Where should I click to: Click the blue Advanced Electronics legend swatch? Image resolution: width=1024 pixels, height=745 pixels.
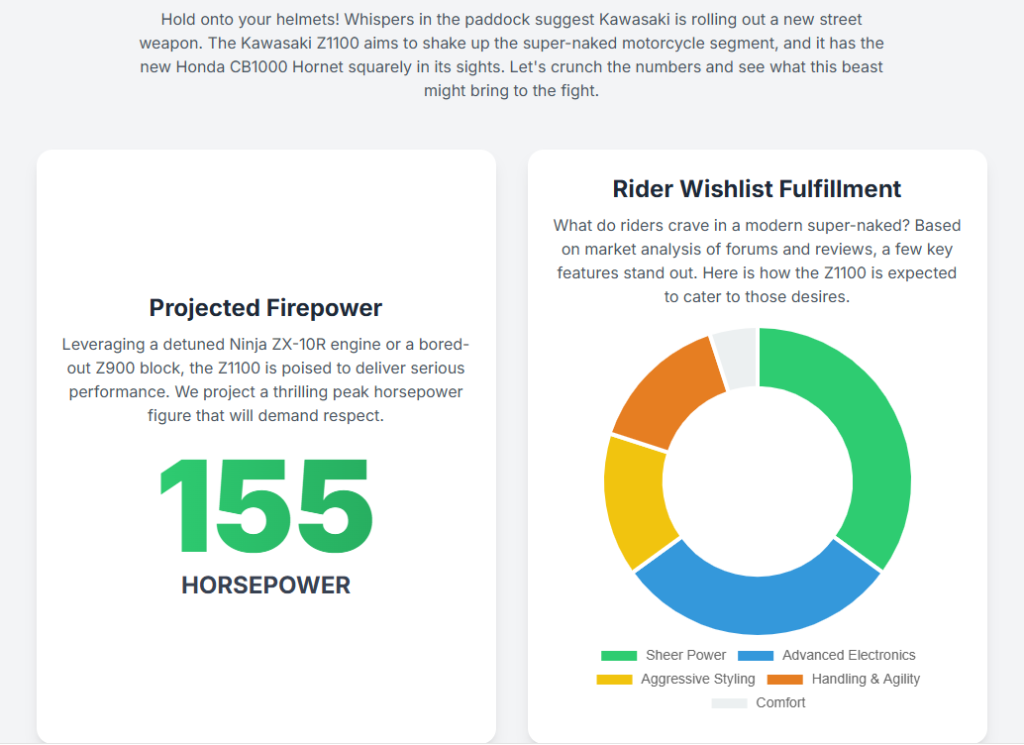756,655
